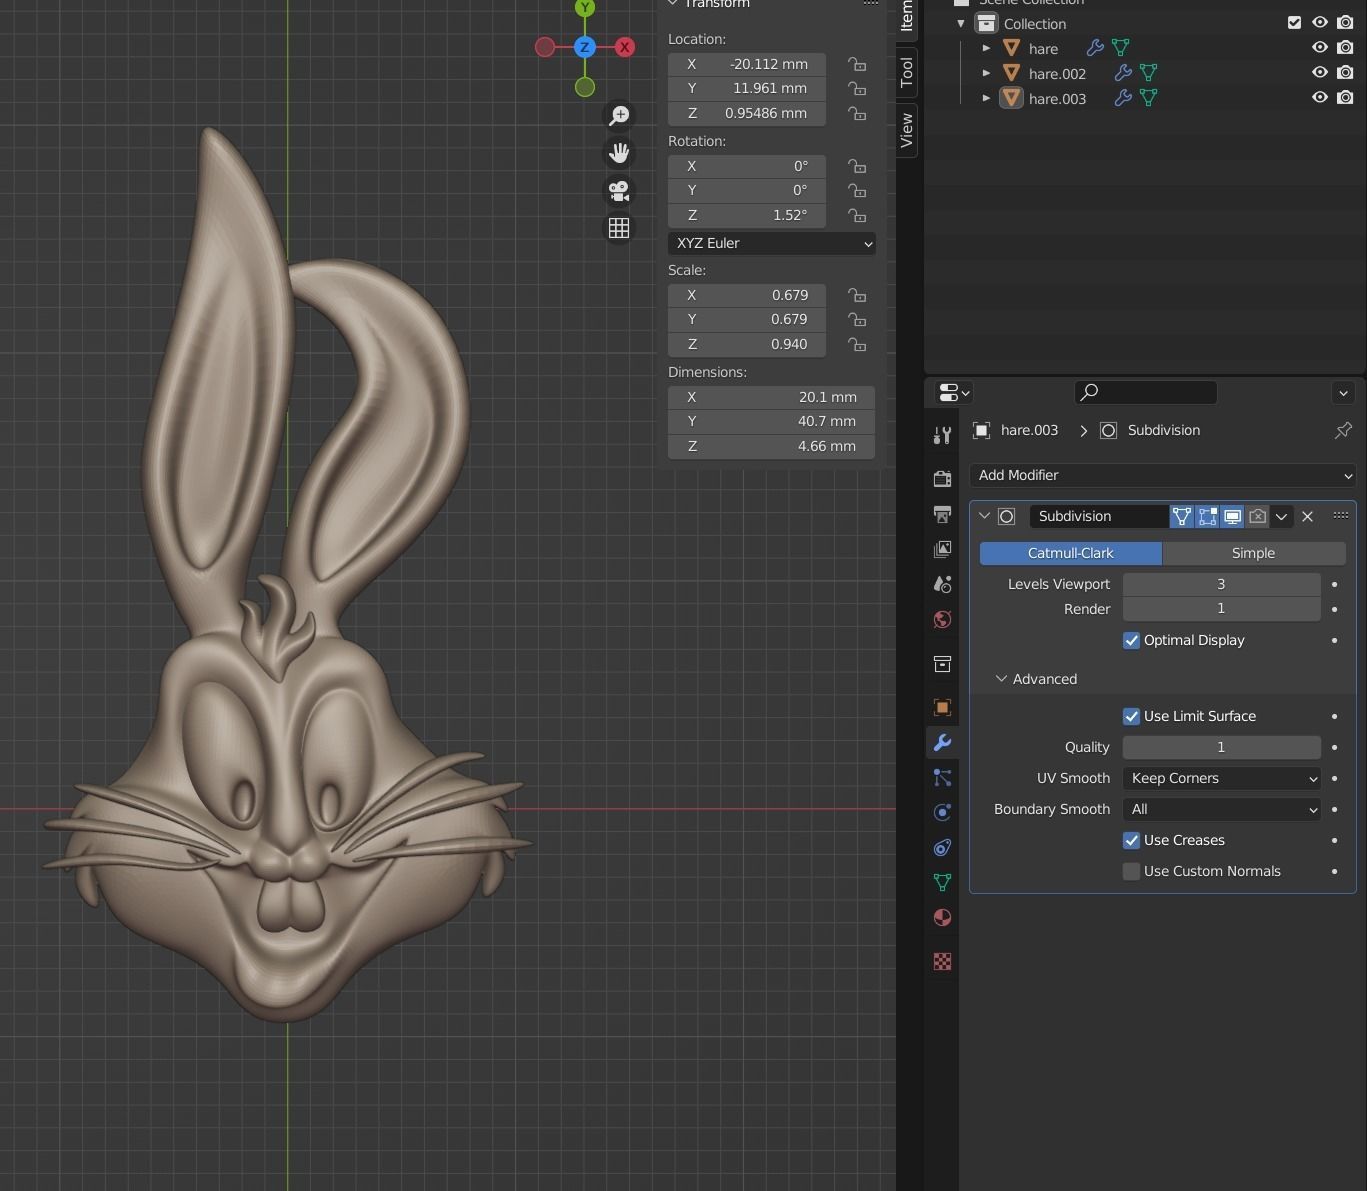Open Subdivision modifier extra options arrow
This screenshot has height=1191, width=1367.
1281,516
